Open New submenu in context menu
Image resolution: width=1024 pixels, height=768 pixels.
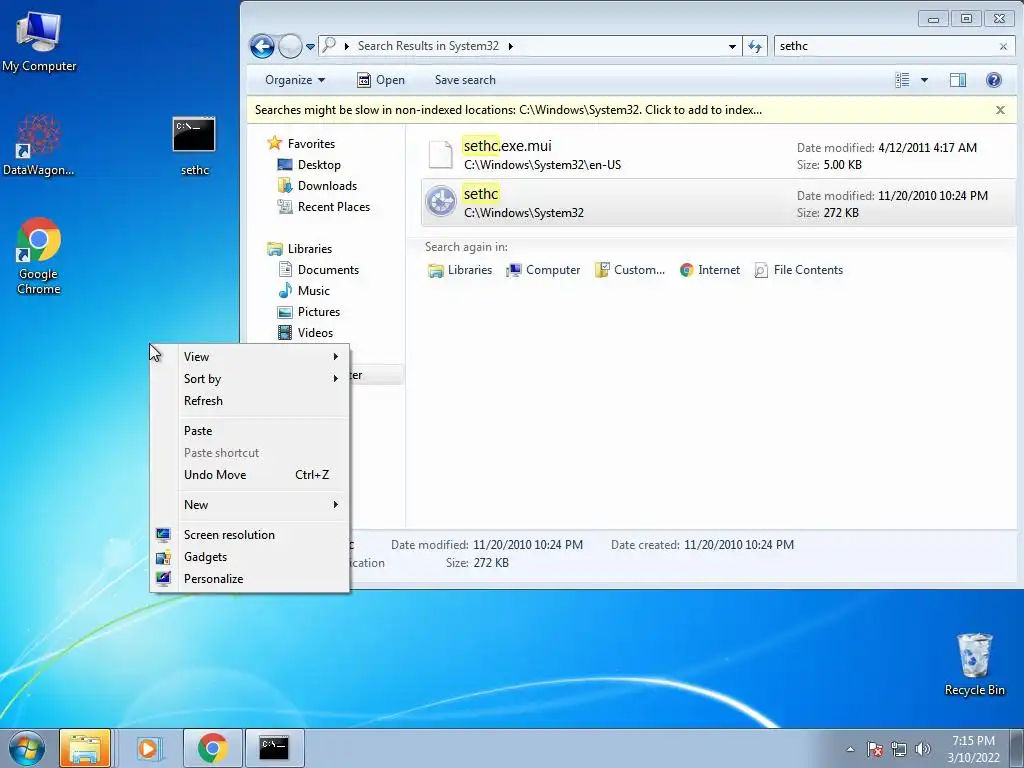(x=249, y=505)
